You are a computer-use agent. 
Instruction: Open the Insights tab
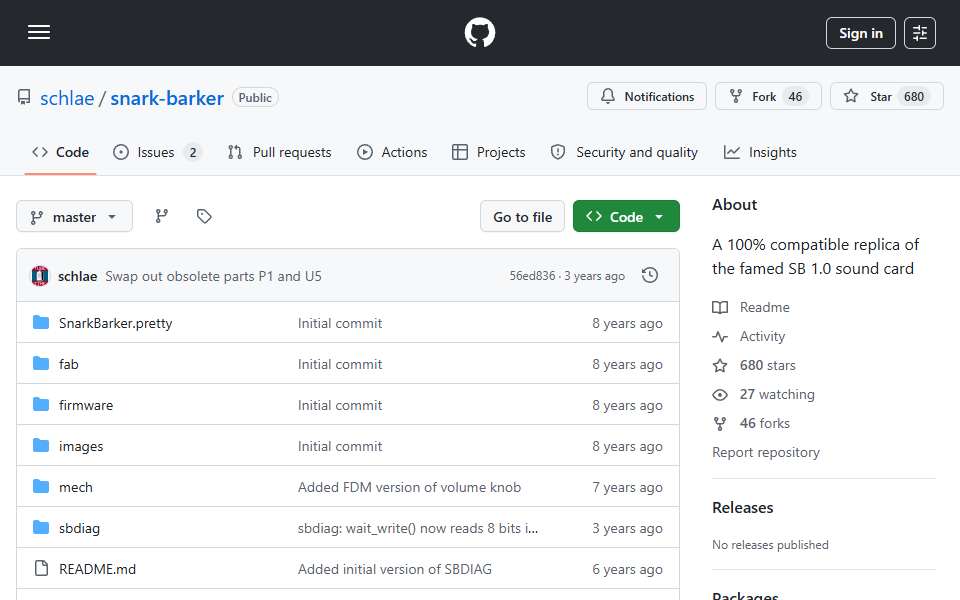pos(760,152)
